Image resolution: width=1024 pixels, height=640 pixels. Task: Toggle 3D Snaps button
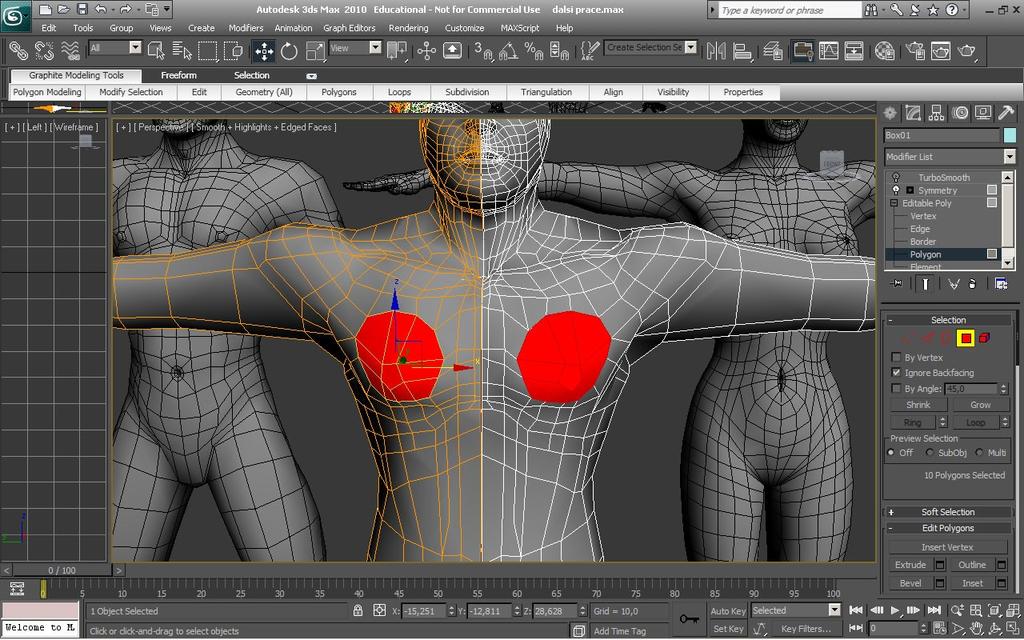[483, 51]
